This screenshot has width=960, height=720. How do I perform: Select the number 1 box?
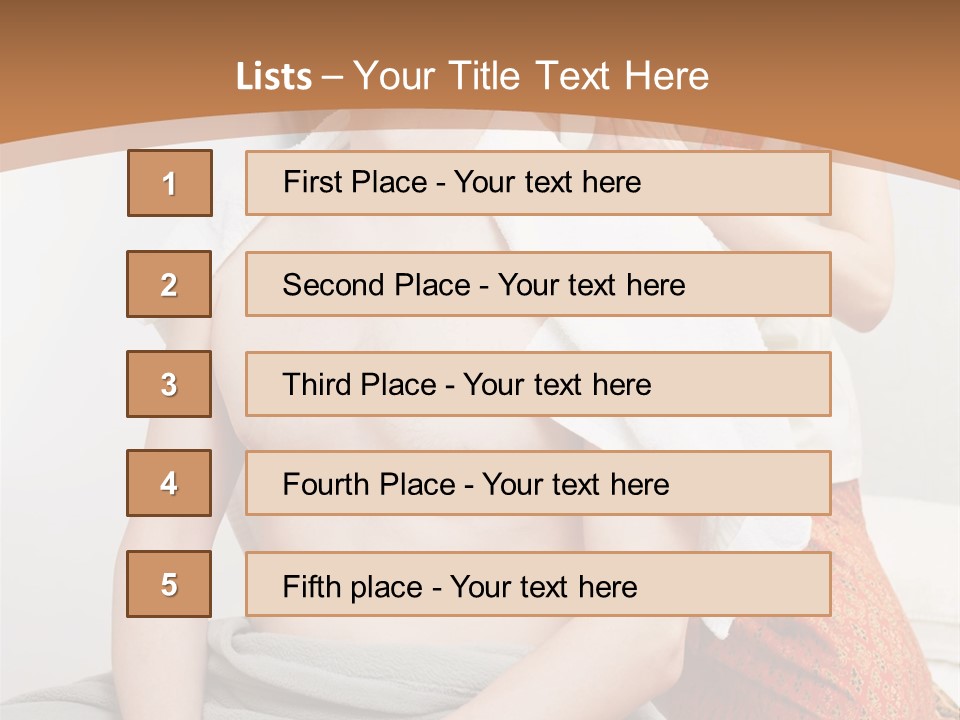[170, 183]
